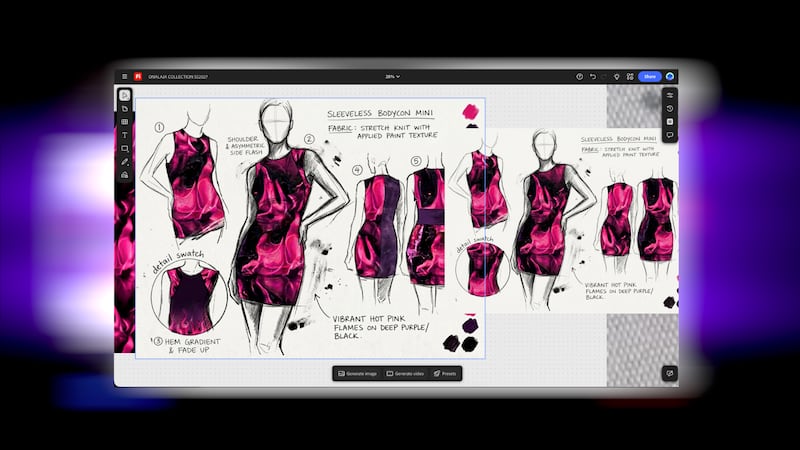Screen dimensions: 800x450
Task: Click the red Firefly Boards app logo
Action: pyautogui.click(x=138, y=77)
